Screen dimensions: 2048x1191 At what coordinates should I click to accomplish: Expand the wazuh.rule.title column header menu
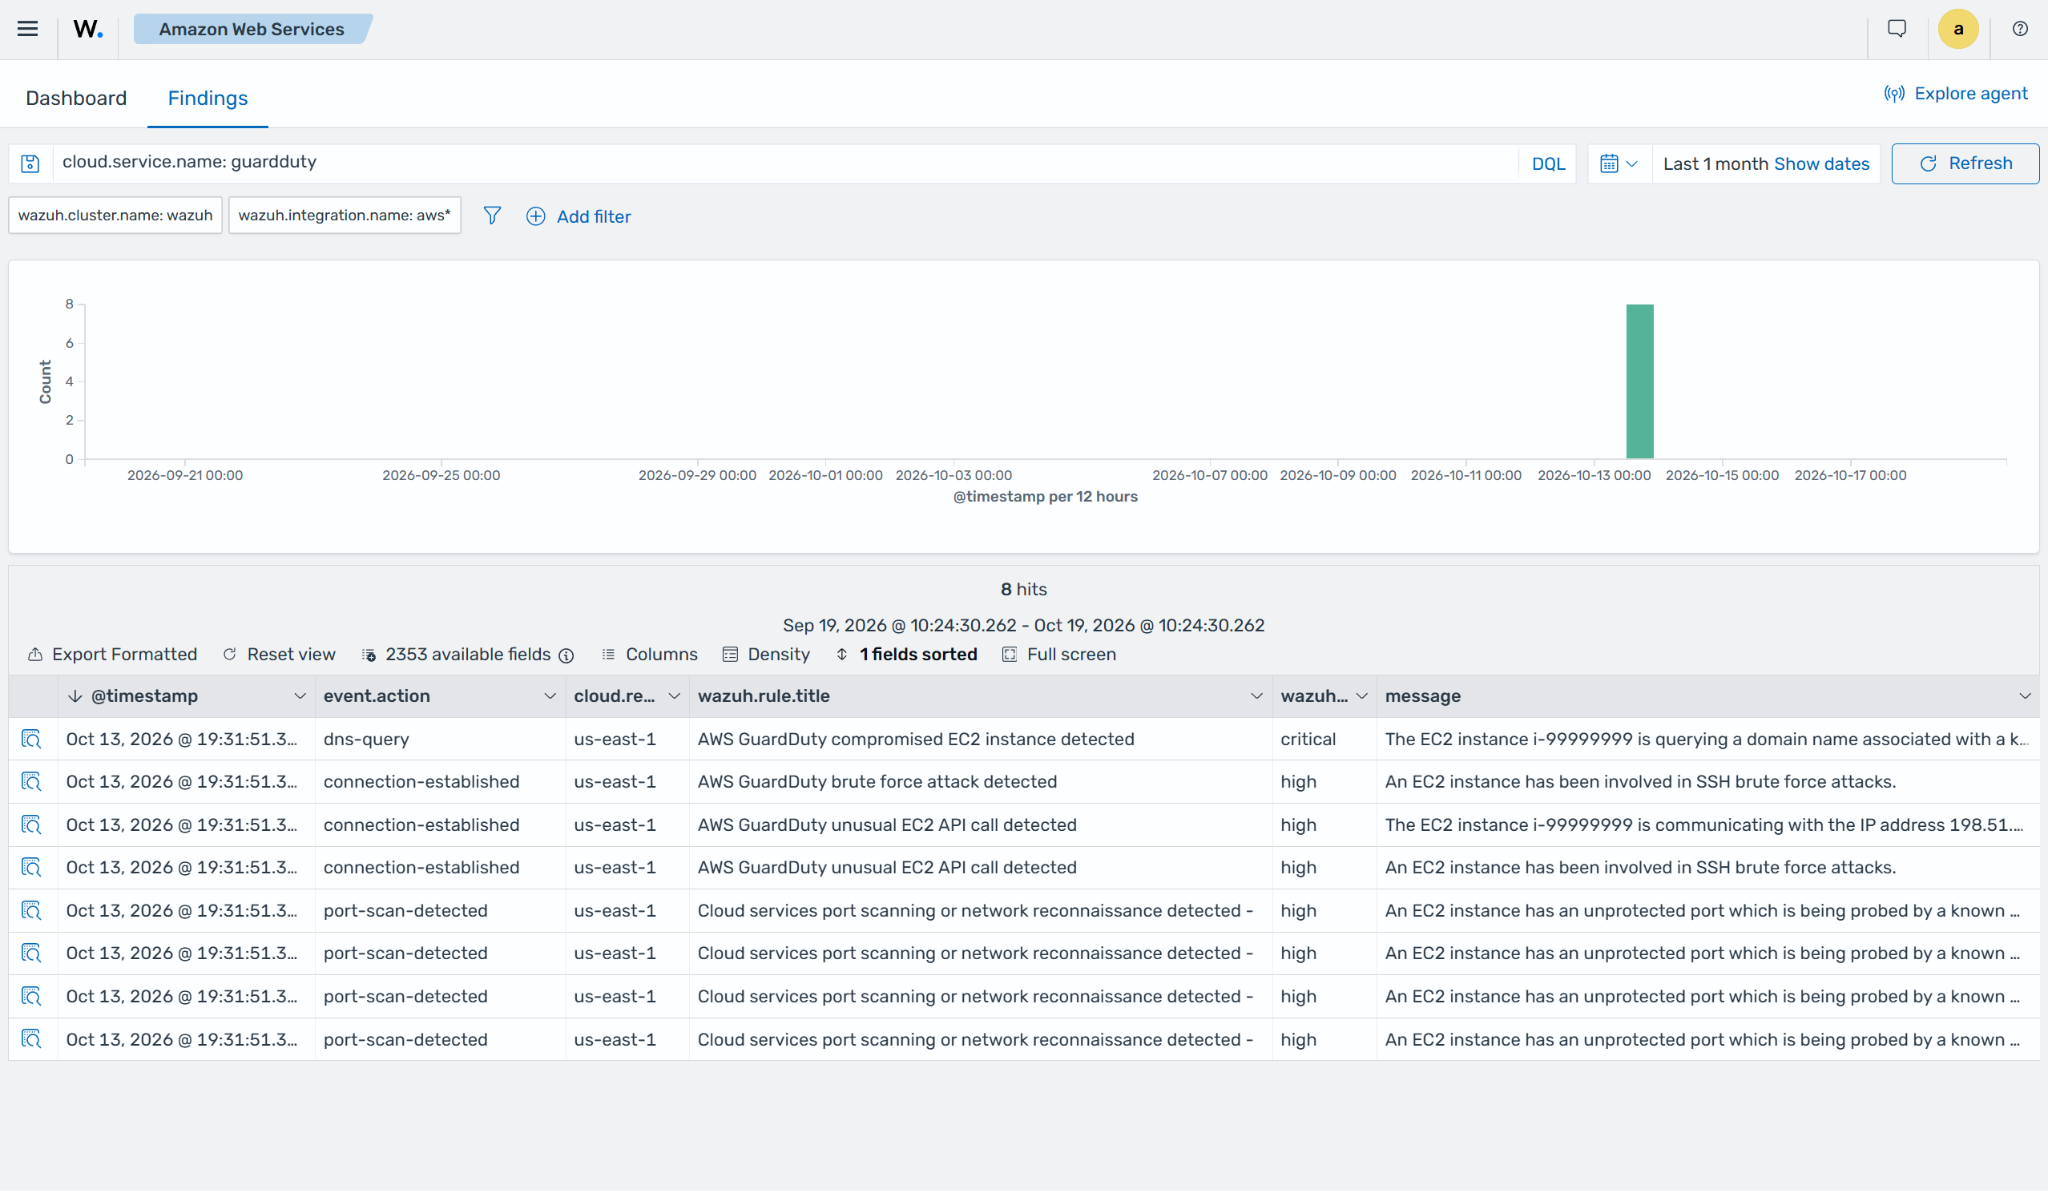(1256, 696)
